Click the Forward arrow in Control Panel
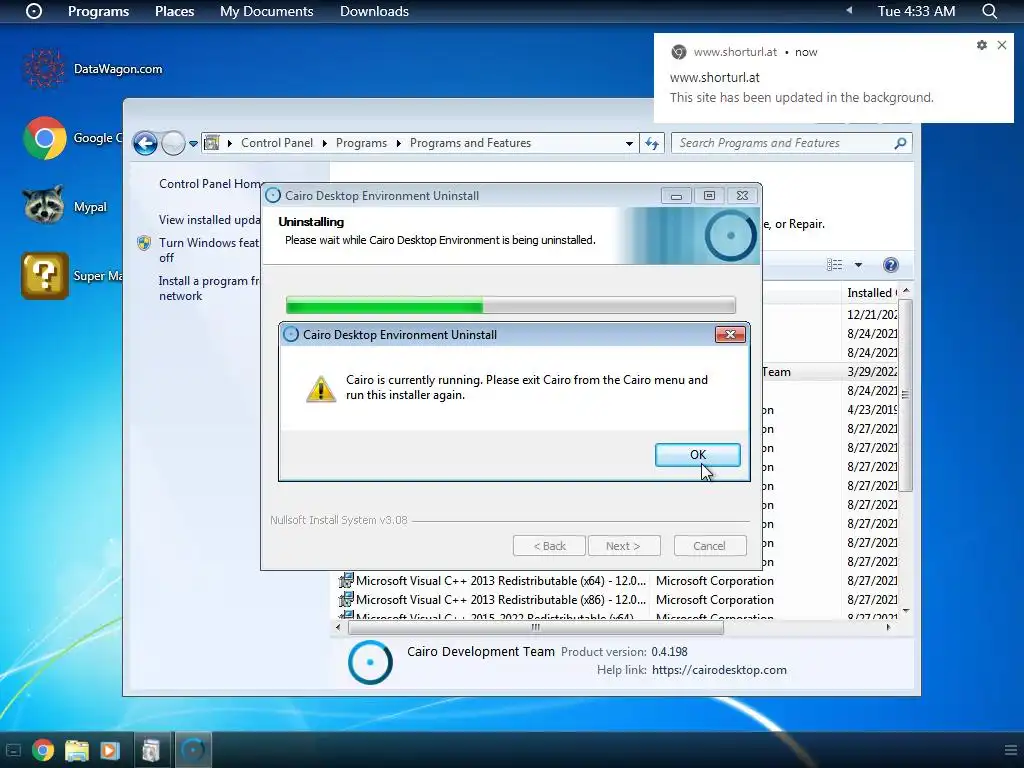This screenshot has width=1024, height=768. [173, 143]
